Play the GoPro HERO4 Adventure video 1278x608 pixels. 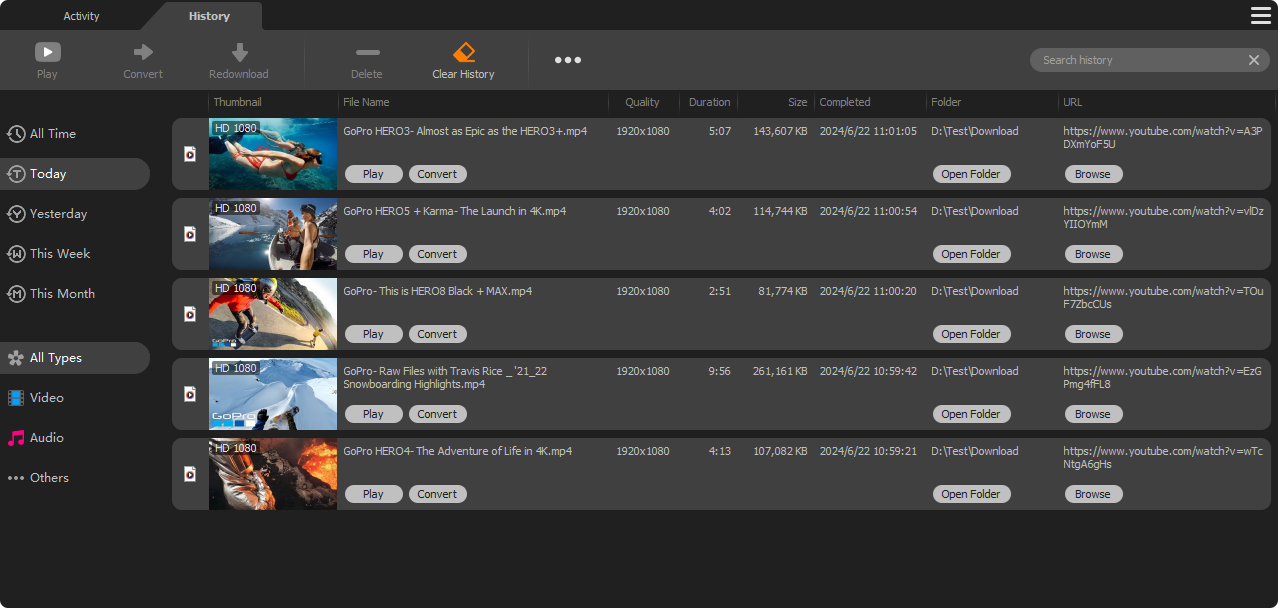374,494
